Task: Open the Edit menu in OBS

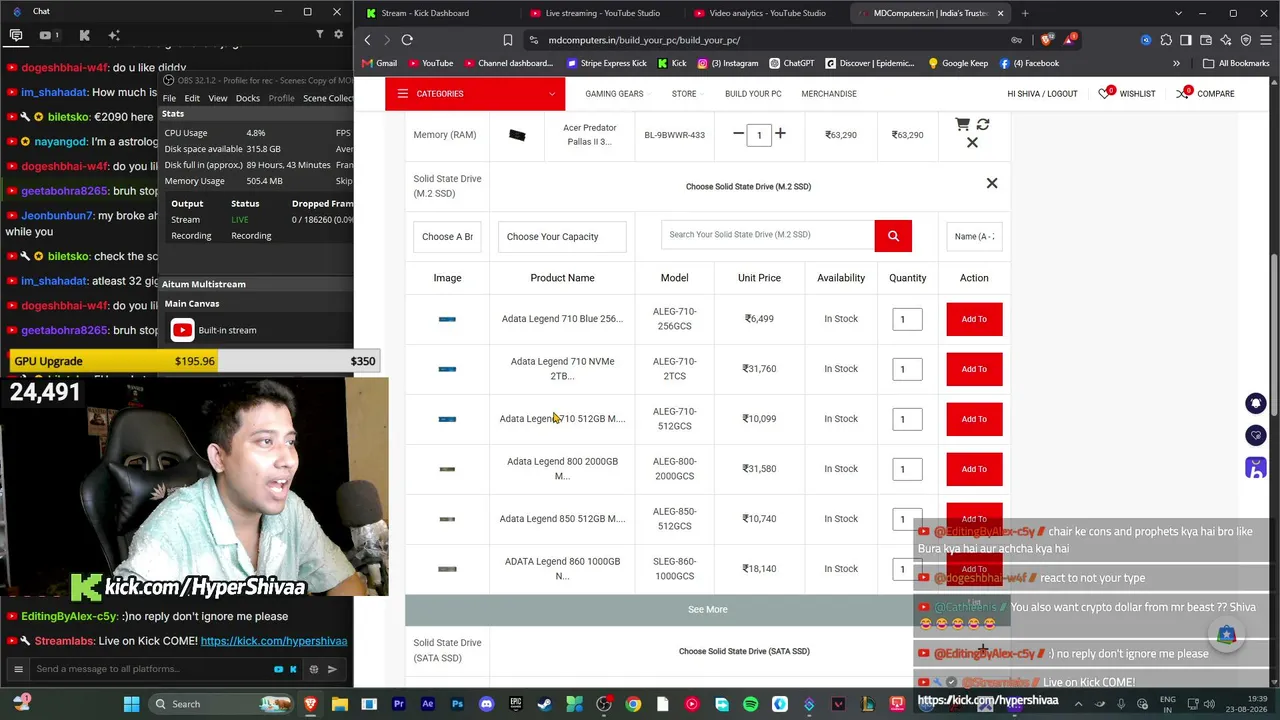Action: [x=192, y=98]
